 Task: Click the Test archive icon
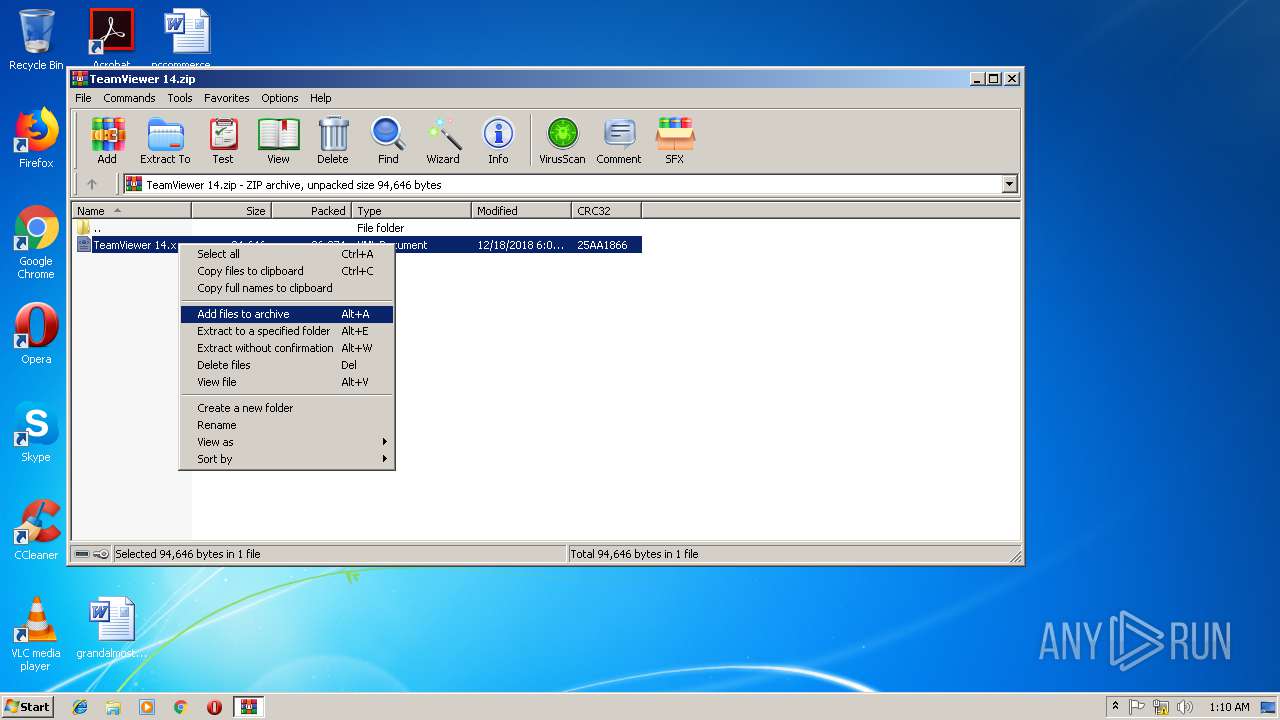[223, 140]
